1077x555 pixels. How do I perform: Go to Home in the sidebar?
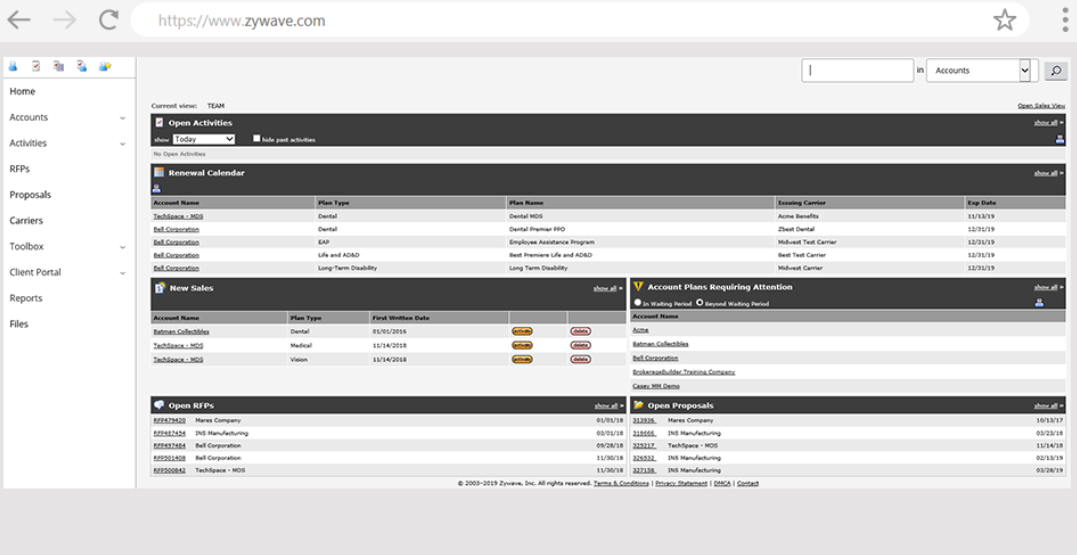point(22,91)
